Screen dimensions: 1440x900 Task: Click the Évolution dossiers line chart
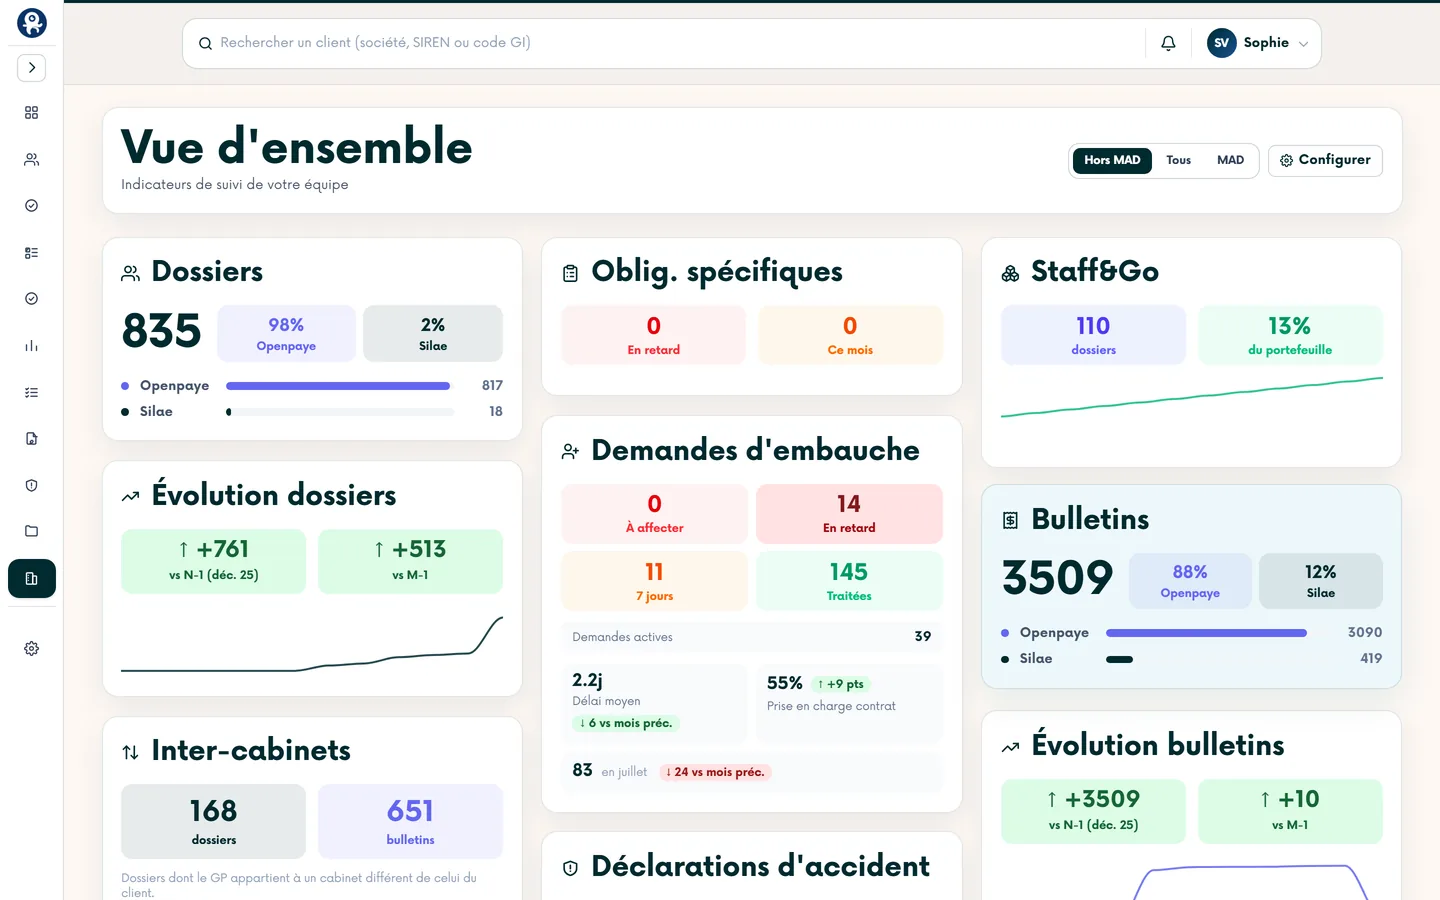coord(312,643)
